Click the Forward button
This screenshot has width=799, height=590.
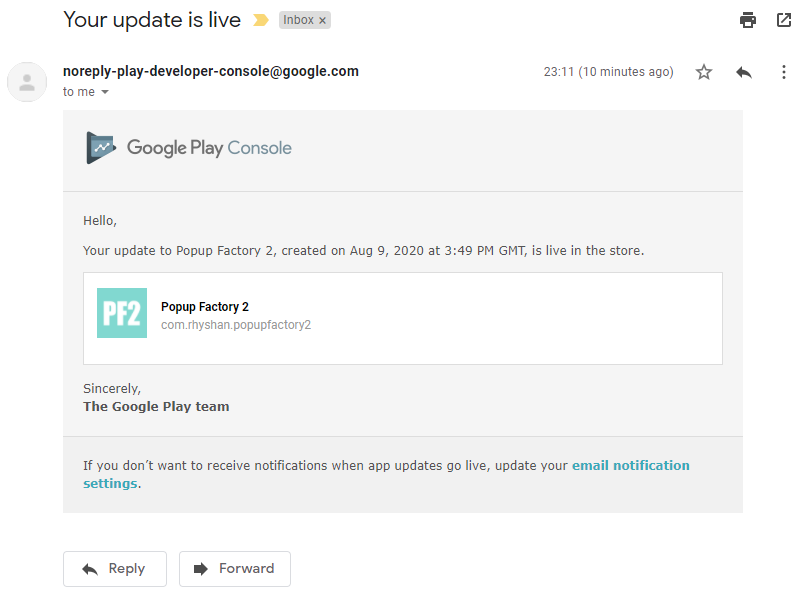pyautogui.click(x=235, y=569)
